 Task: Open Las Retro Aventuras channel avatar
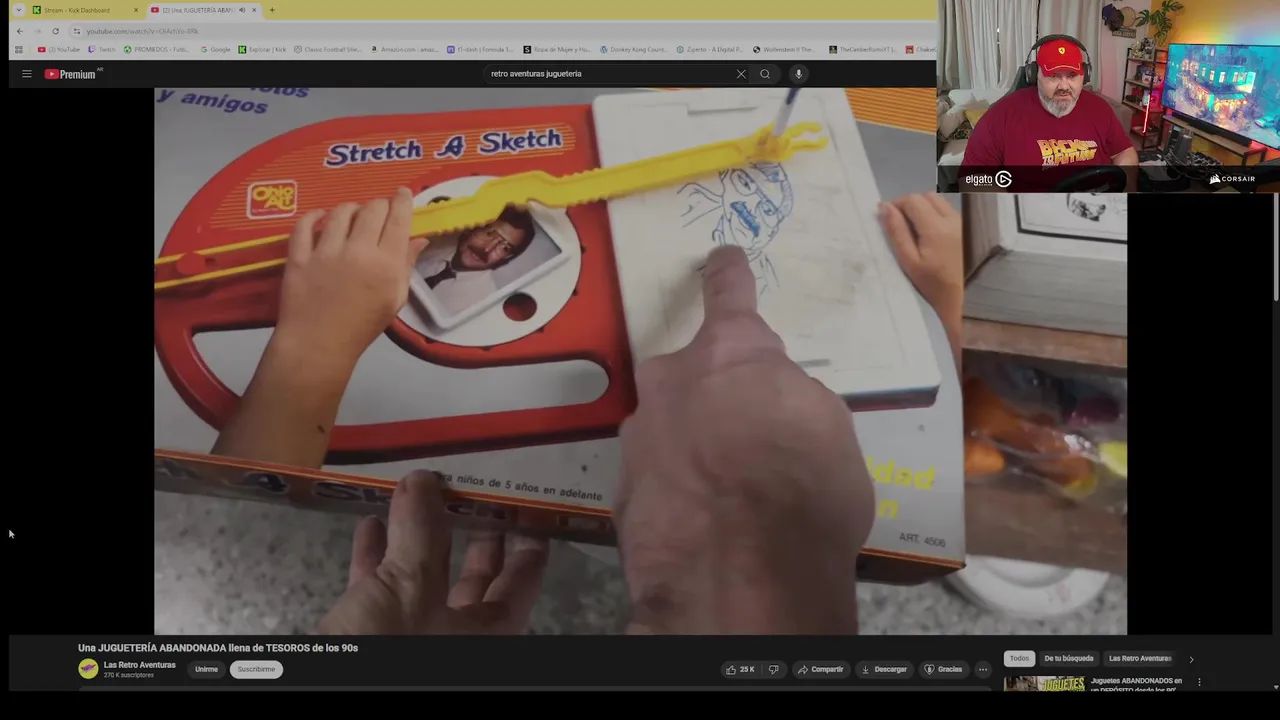coord(88,669)
